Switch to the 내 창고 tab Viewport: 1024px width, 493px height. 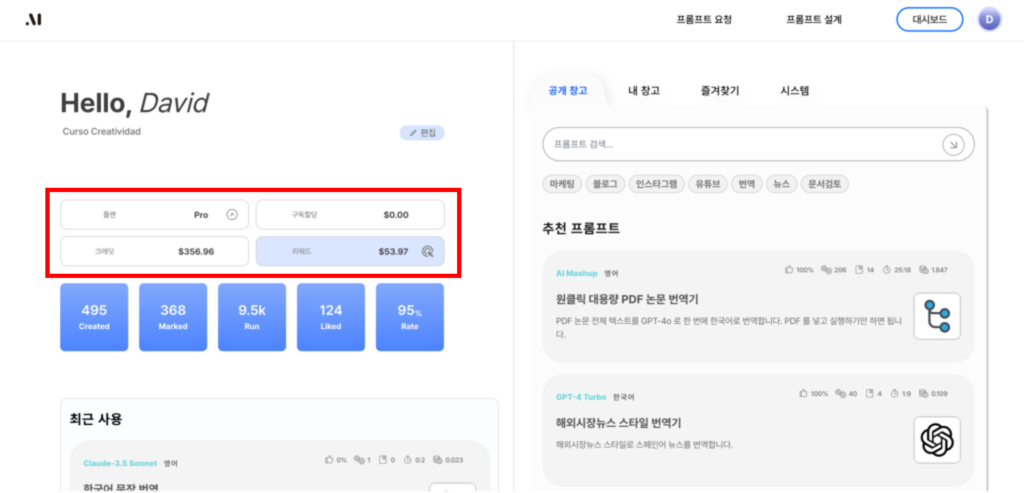pos(643,90)
